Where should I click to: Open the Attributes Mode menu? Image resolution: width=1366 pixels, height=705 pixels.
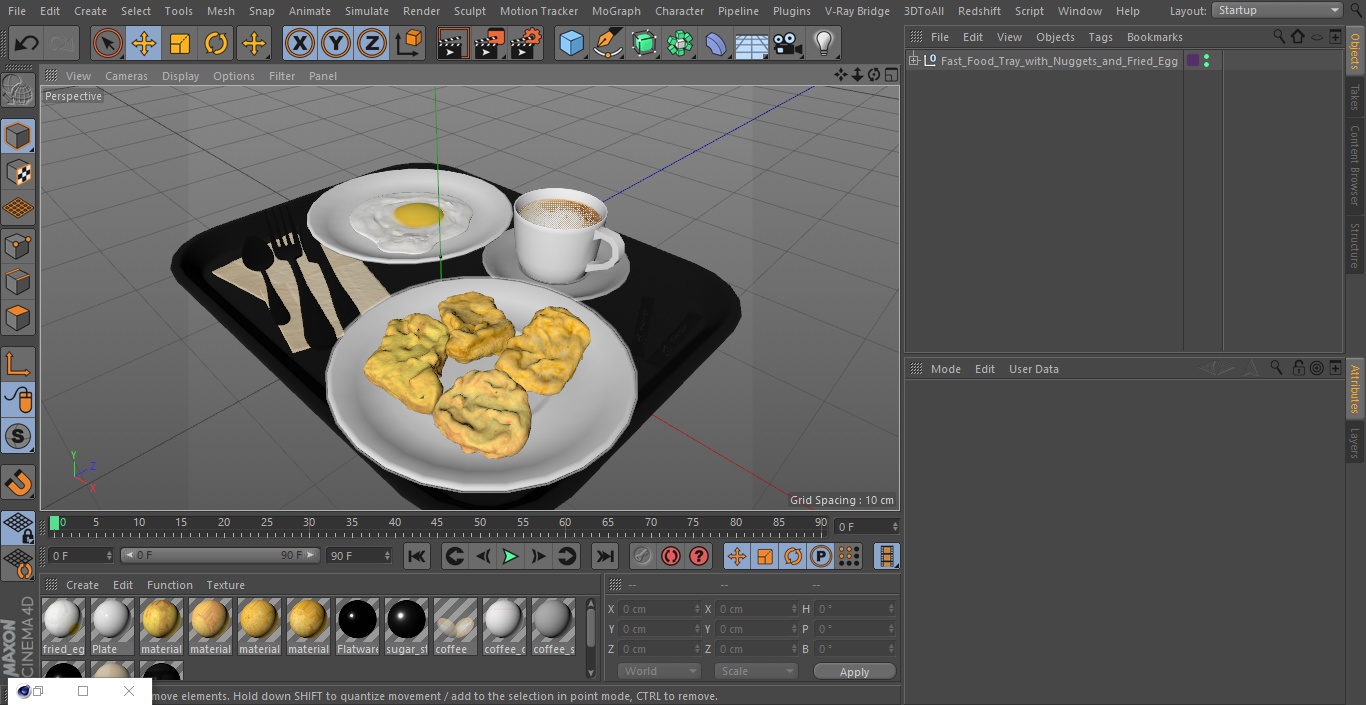pos(945,369)
